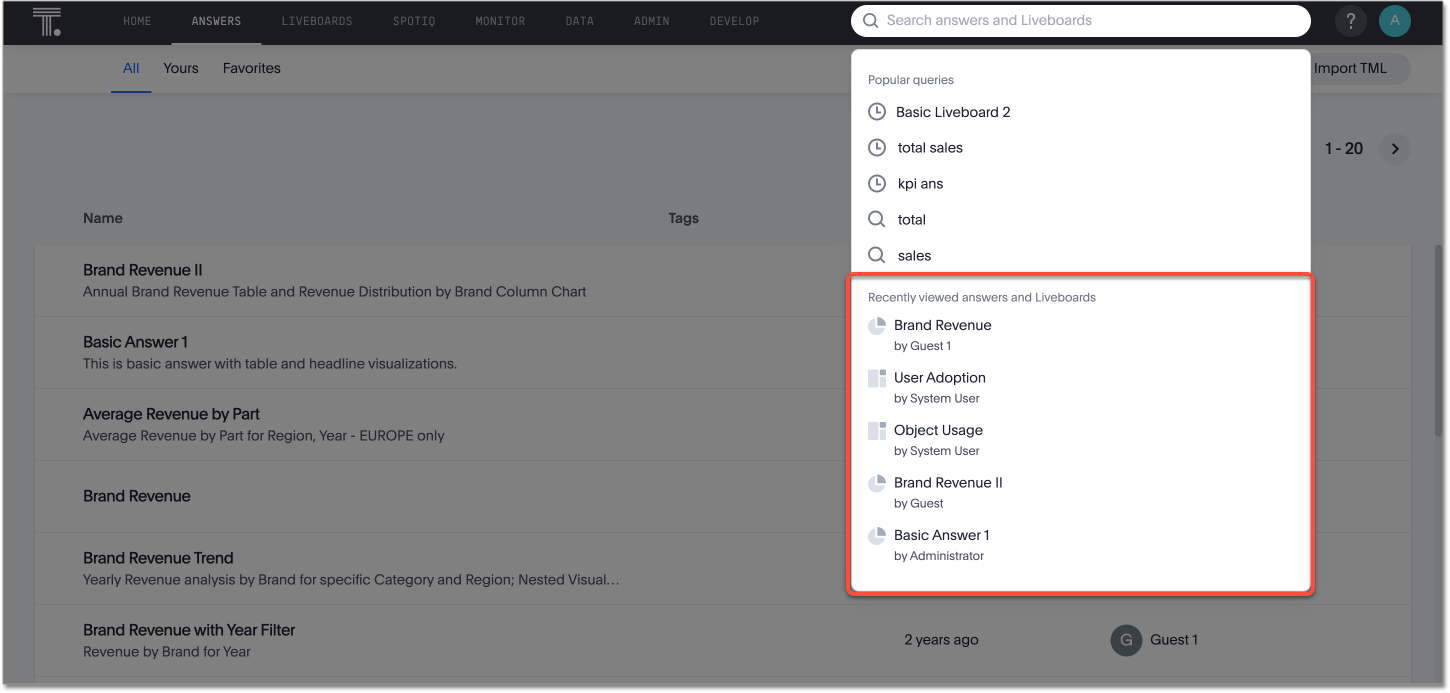Focus the search answers and Liveboards field
Viewport: 1450px width, 693px height.
[x=1090, y=21]
